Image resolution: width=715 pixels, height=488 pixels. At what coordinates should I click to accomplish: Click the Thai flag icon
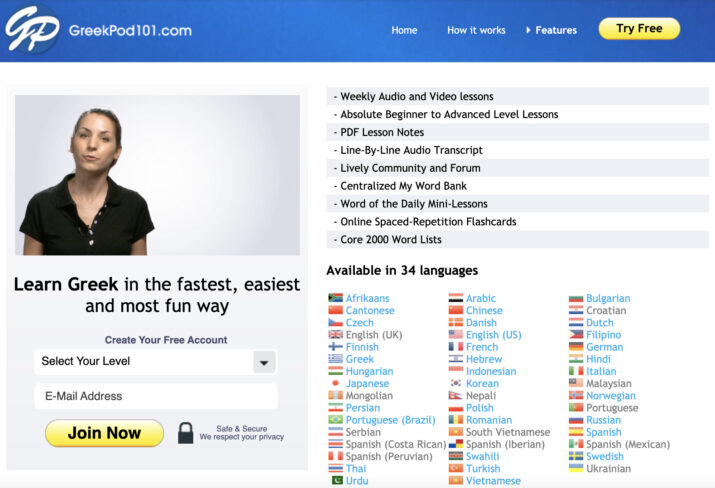[x=336, y=468]
